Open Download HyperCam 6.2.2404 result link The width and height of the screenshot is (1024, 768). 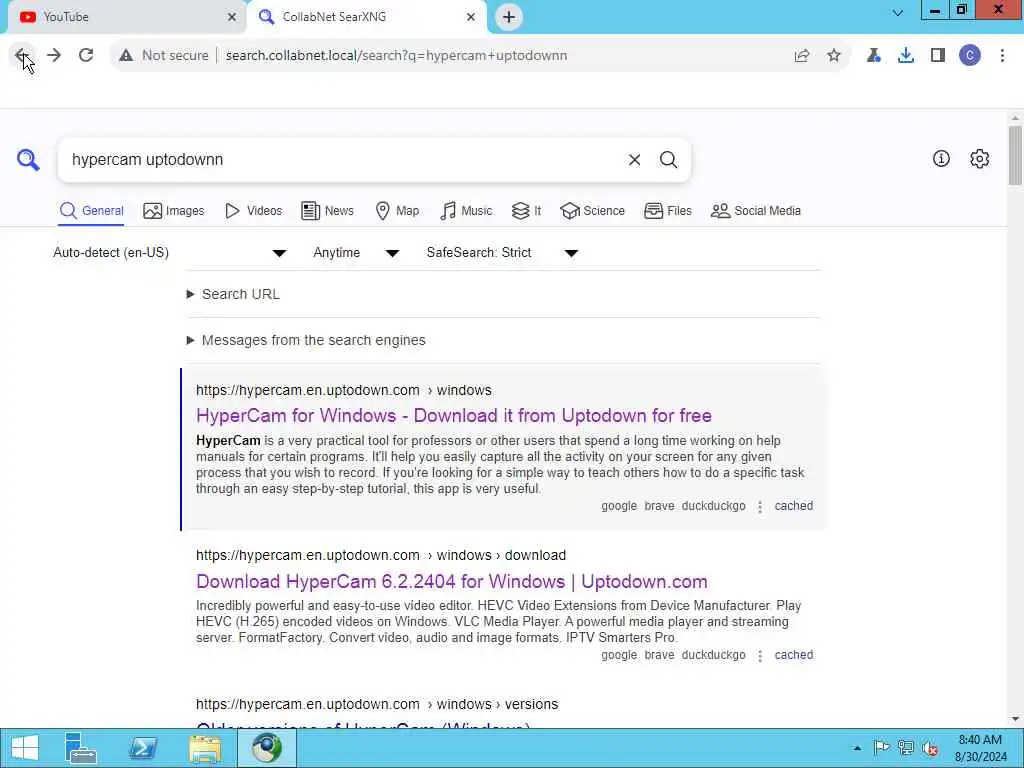pyautogui.click(x=452, y=582)
